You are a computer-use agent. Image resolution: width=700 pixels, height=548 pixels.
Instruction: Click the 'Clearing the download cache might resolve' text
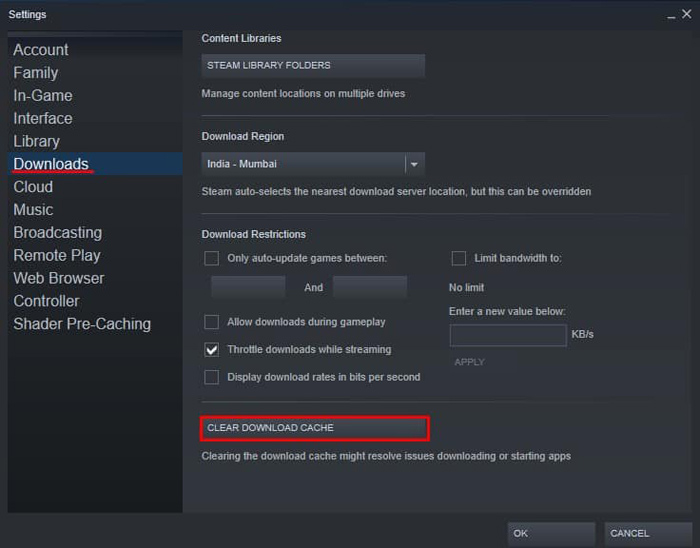[386, 456]
